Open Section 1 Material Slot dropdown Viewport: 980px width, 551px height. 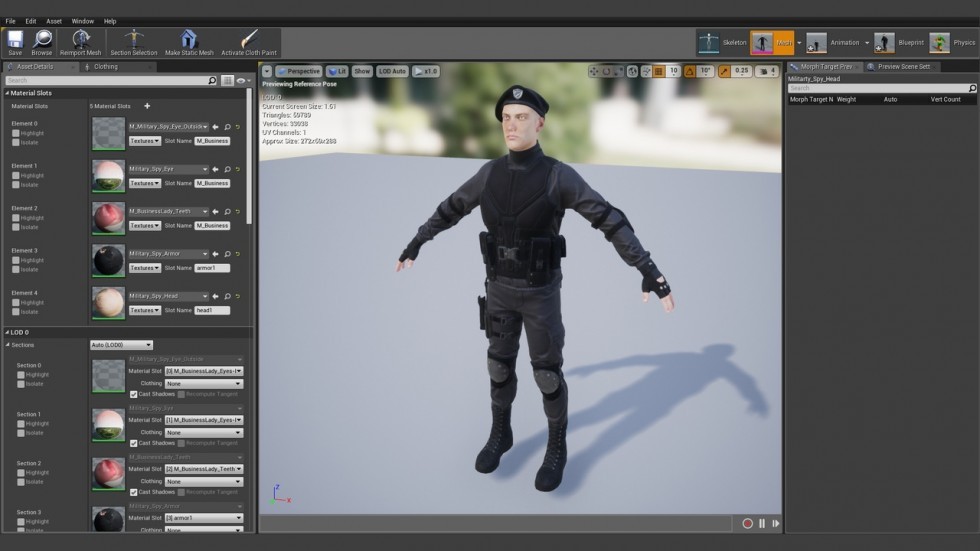pyautogui.click(x=204, y=420)
